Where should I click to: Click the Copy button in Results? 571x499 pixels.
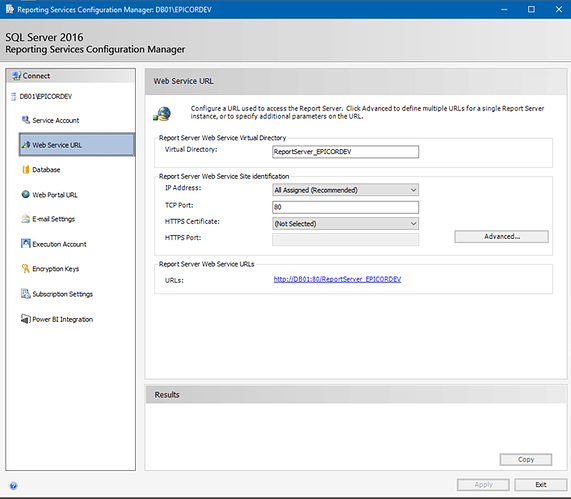[525, 459]
